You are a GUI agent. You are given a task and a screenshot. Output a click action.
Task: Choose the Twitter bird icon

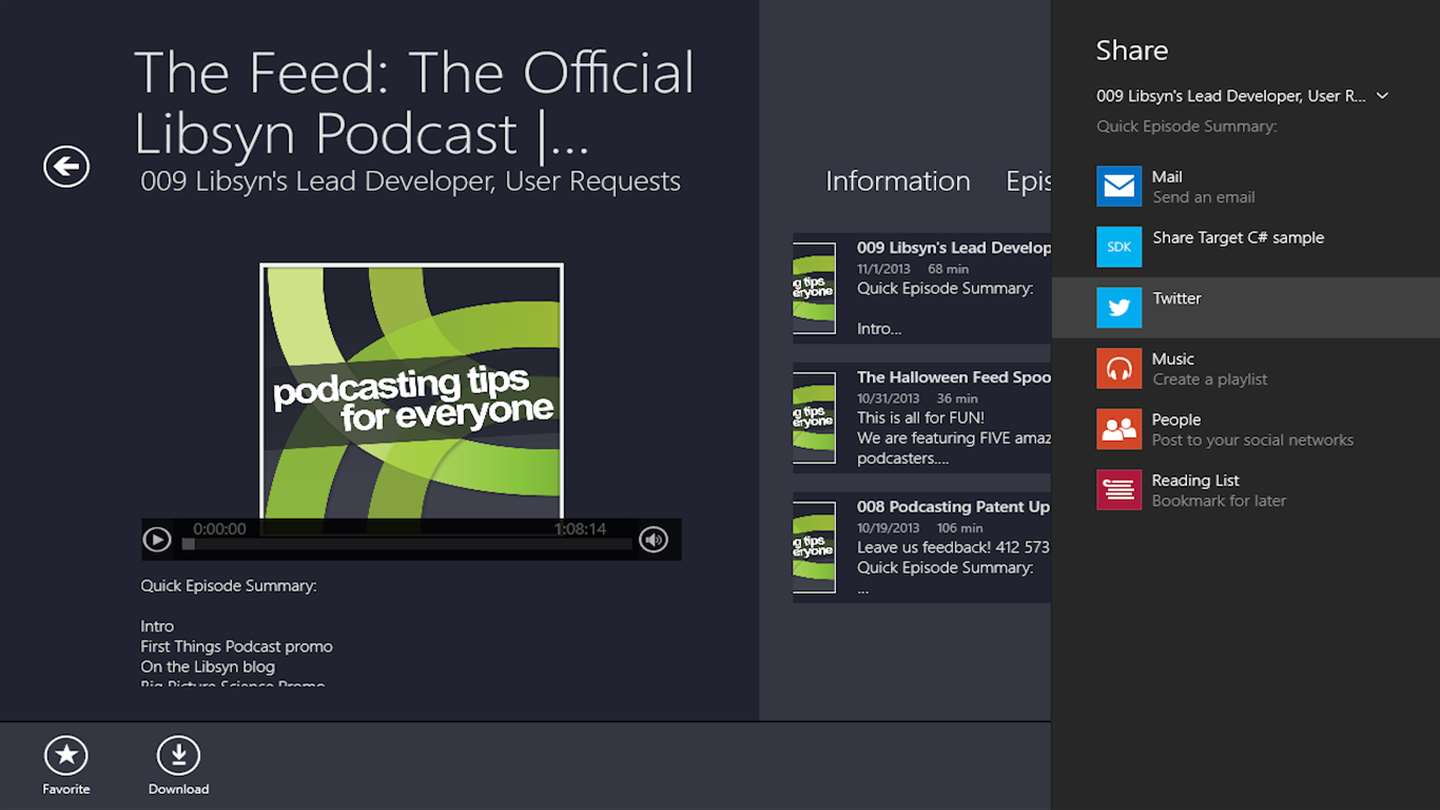point(1119,308)
